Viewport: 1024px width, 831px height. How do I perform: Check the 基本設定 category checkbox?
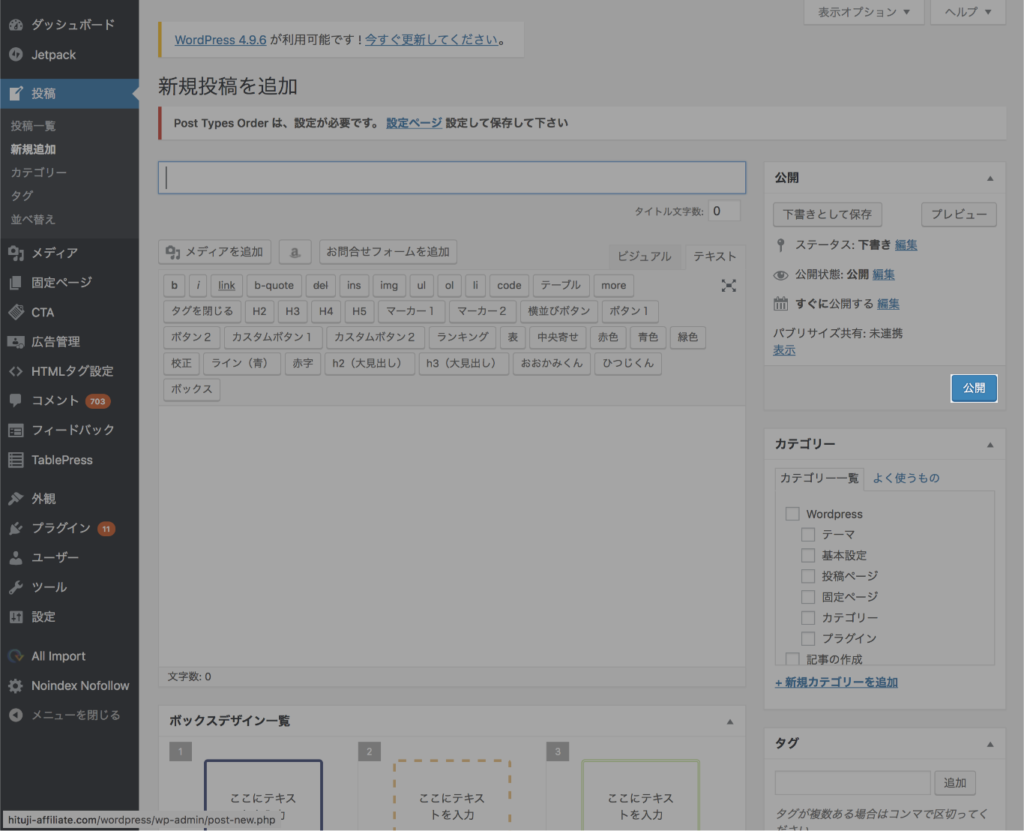[x=808, y=555]
